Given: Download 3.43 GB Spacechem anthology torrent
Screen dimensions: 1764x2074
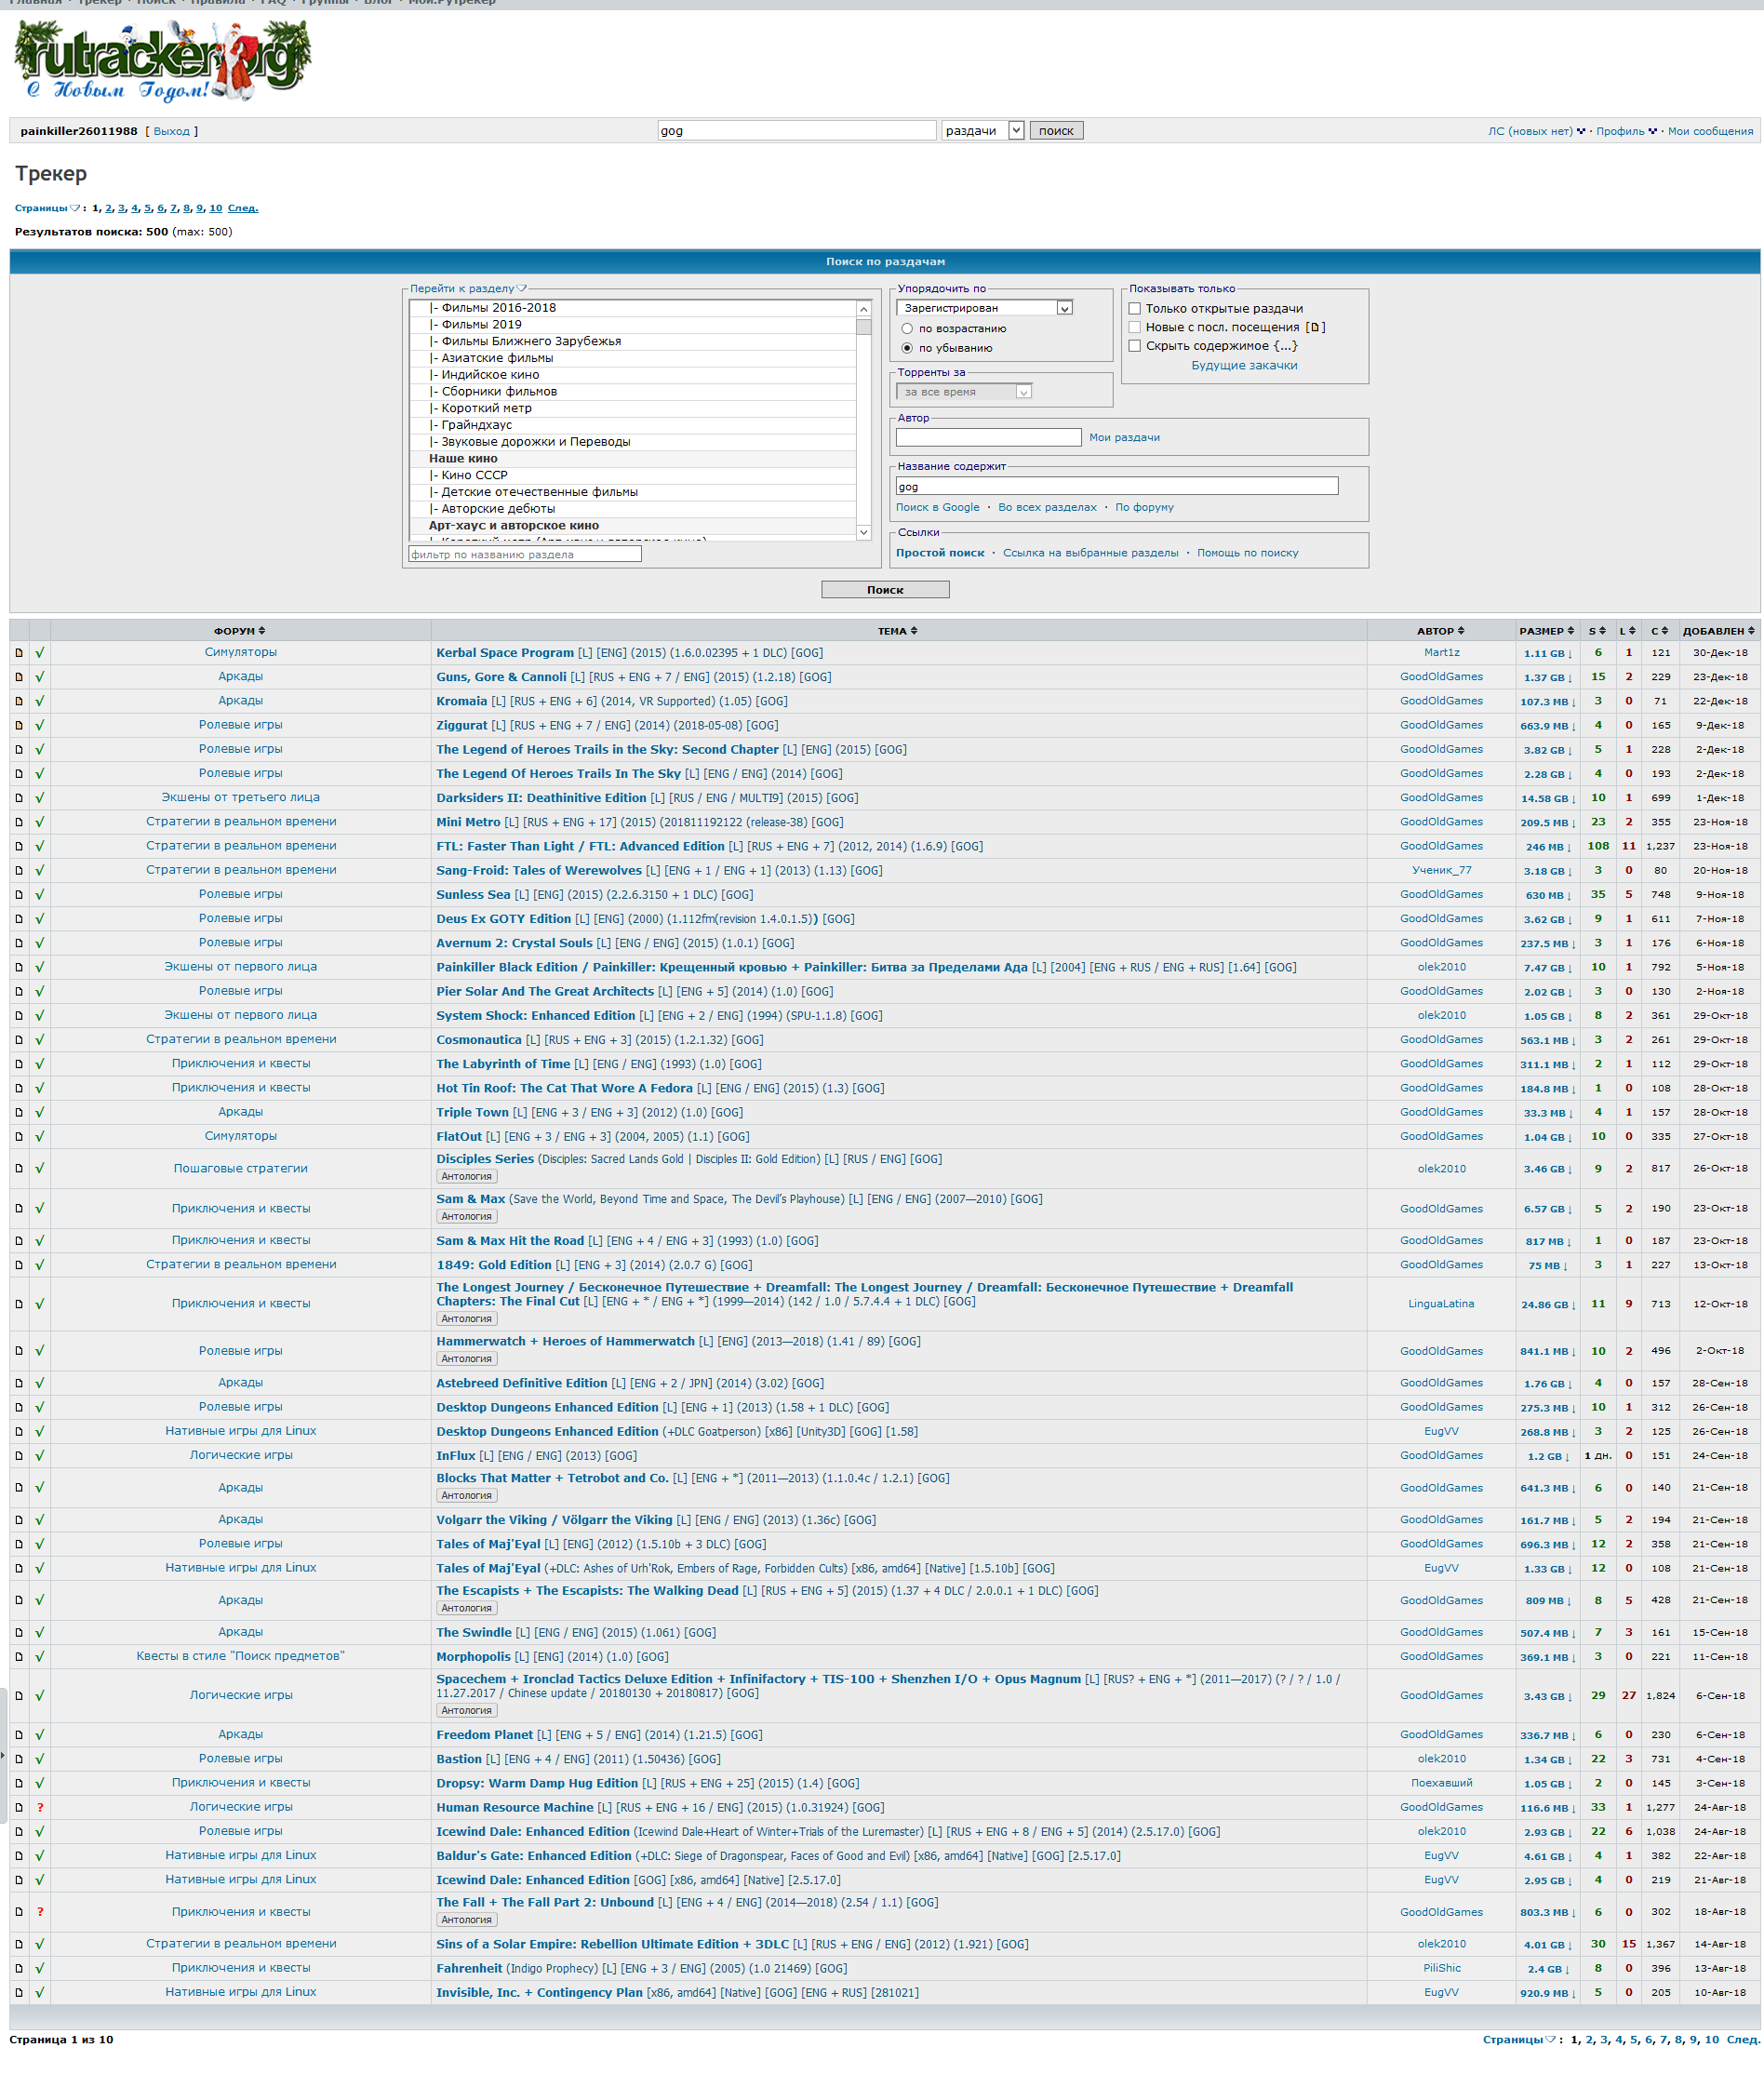Looking at the screenshot, I should [x=1547, y=1696].
